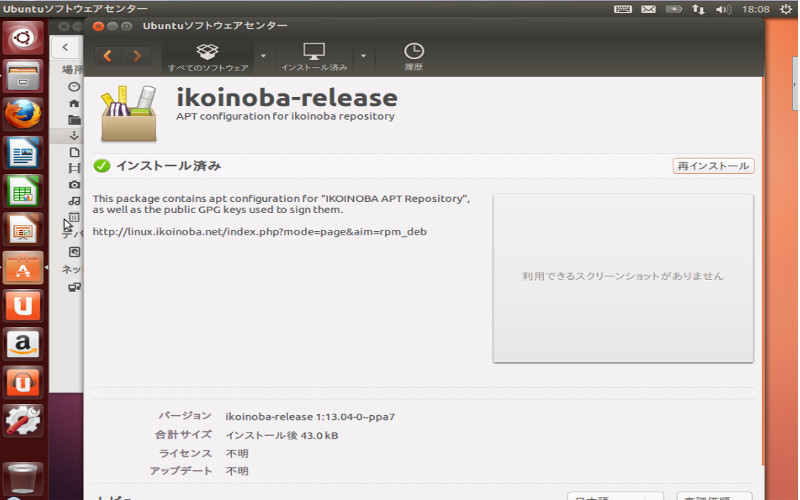Open the battery indicator menu
Screen dimensions: 800x500
[673, 9]
